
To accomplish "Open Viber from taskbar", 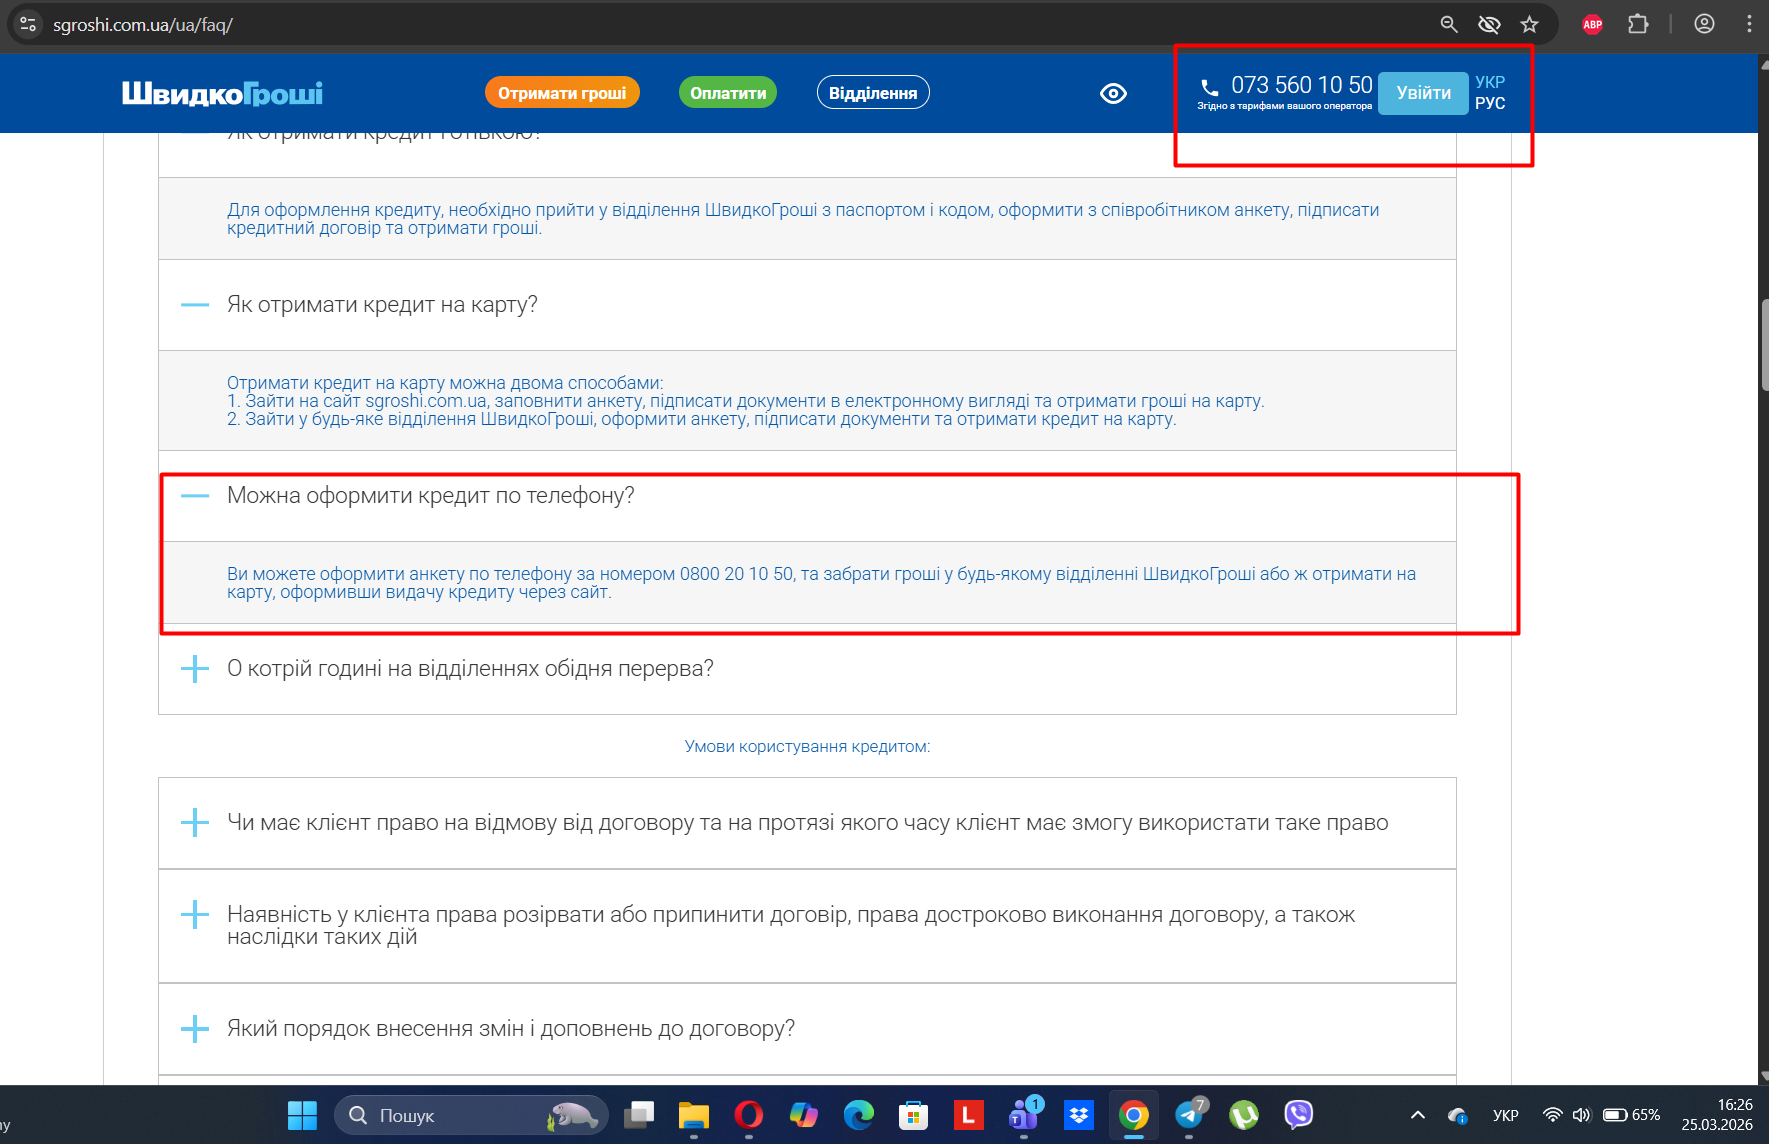I will point(1299,1115).
